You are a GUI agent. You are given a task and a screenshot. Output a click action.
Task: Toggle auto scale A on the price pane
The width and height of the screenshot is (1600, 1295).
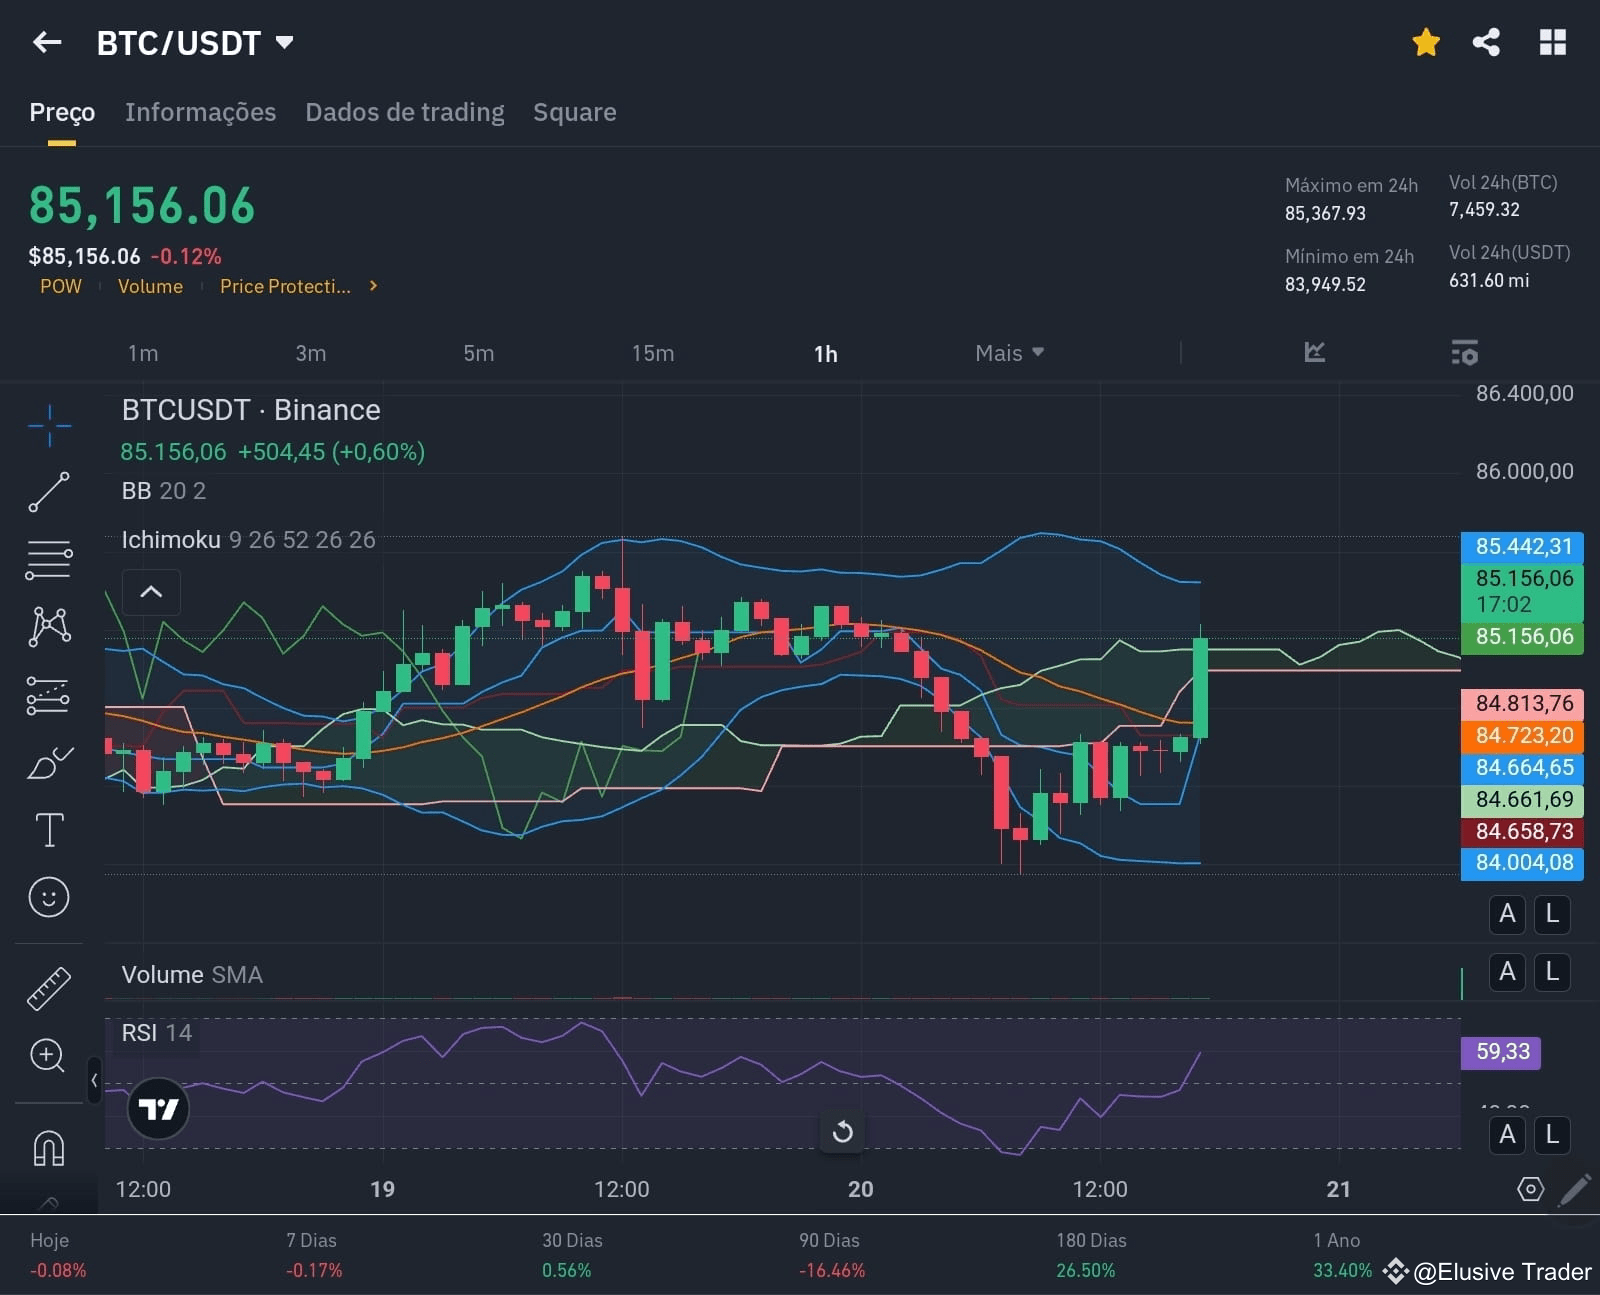(1507, 914)
